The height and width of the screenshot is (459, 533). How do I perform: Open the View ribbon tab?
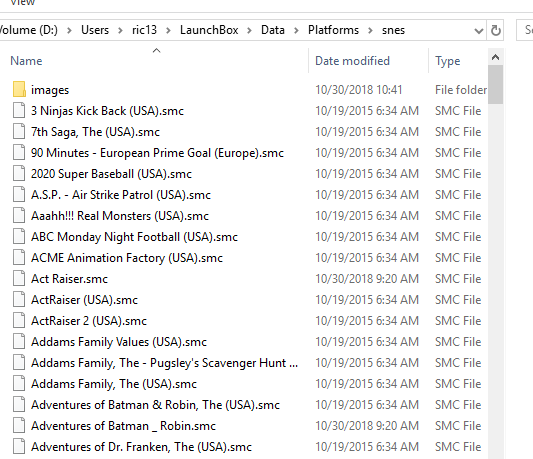pos(22,3)
